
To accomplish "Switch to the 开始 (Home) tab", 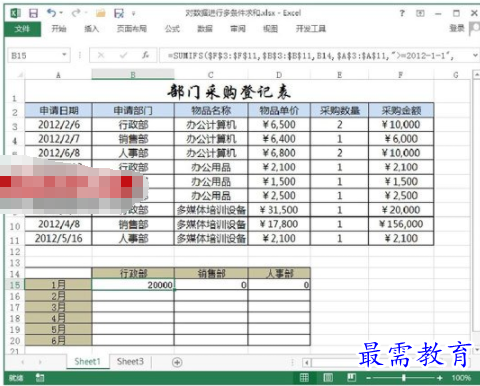I will [x=59, y=29].
